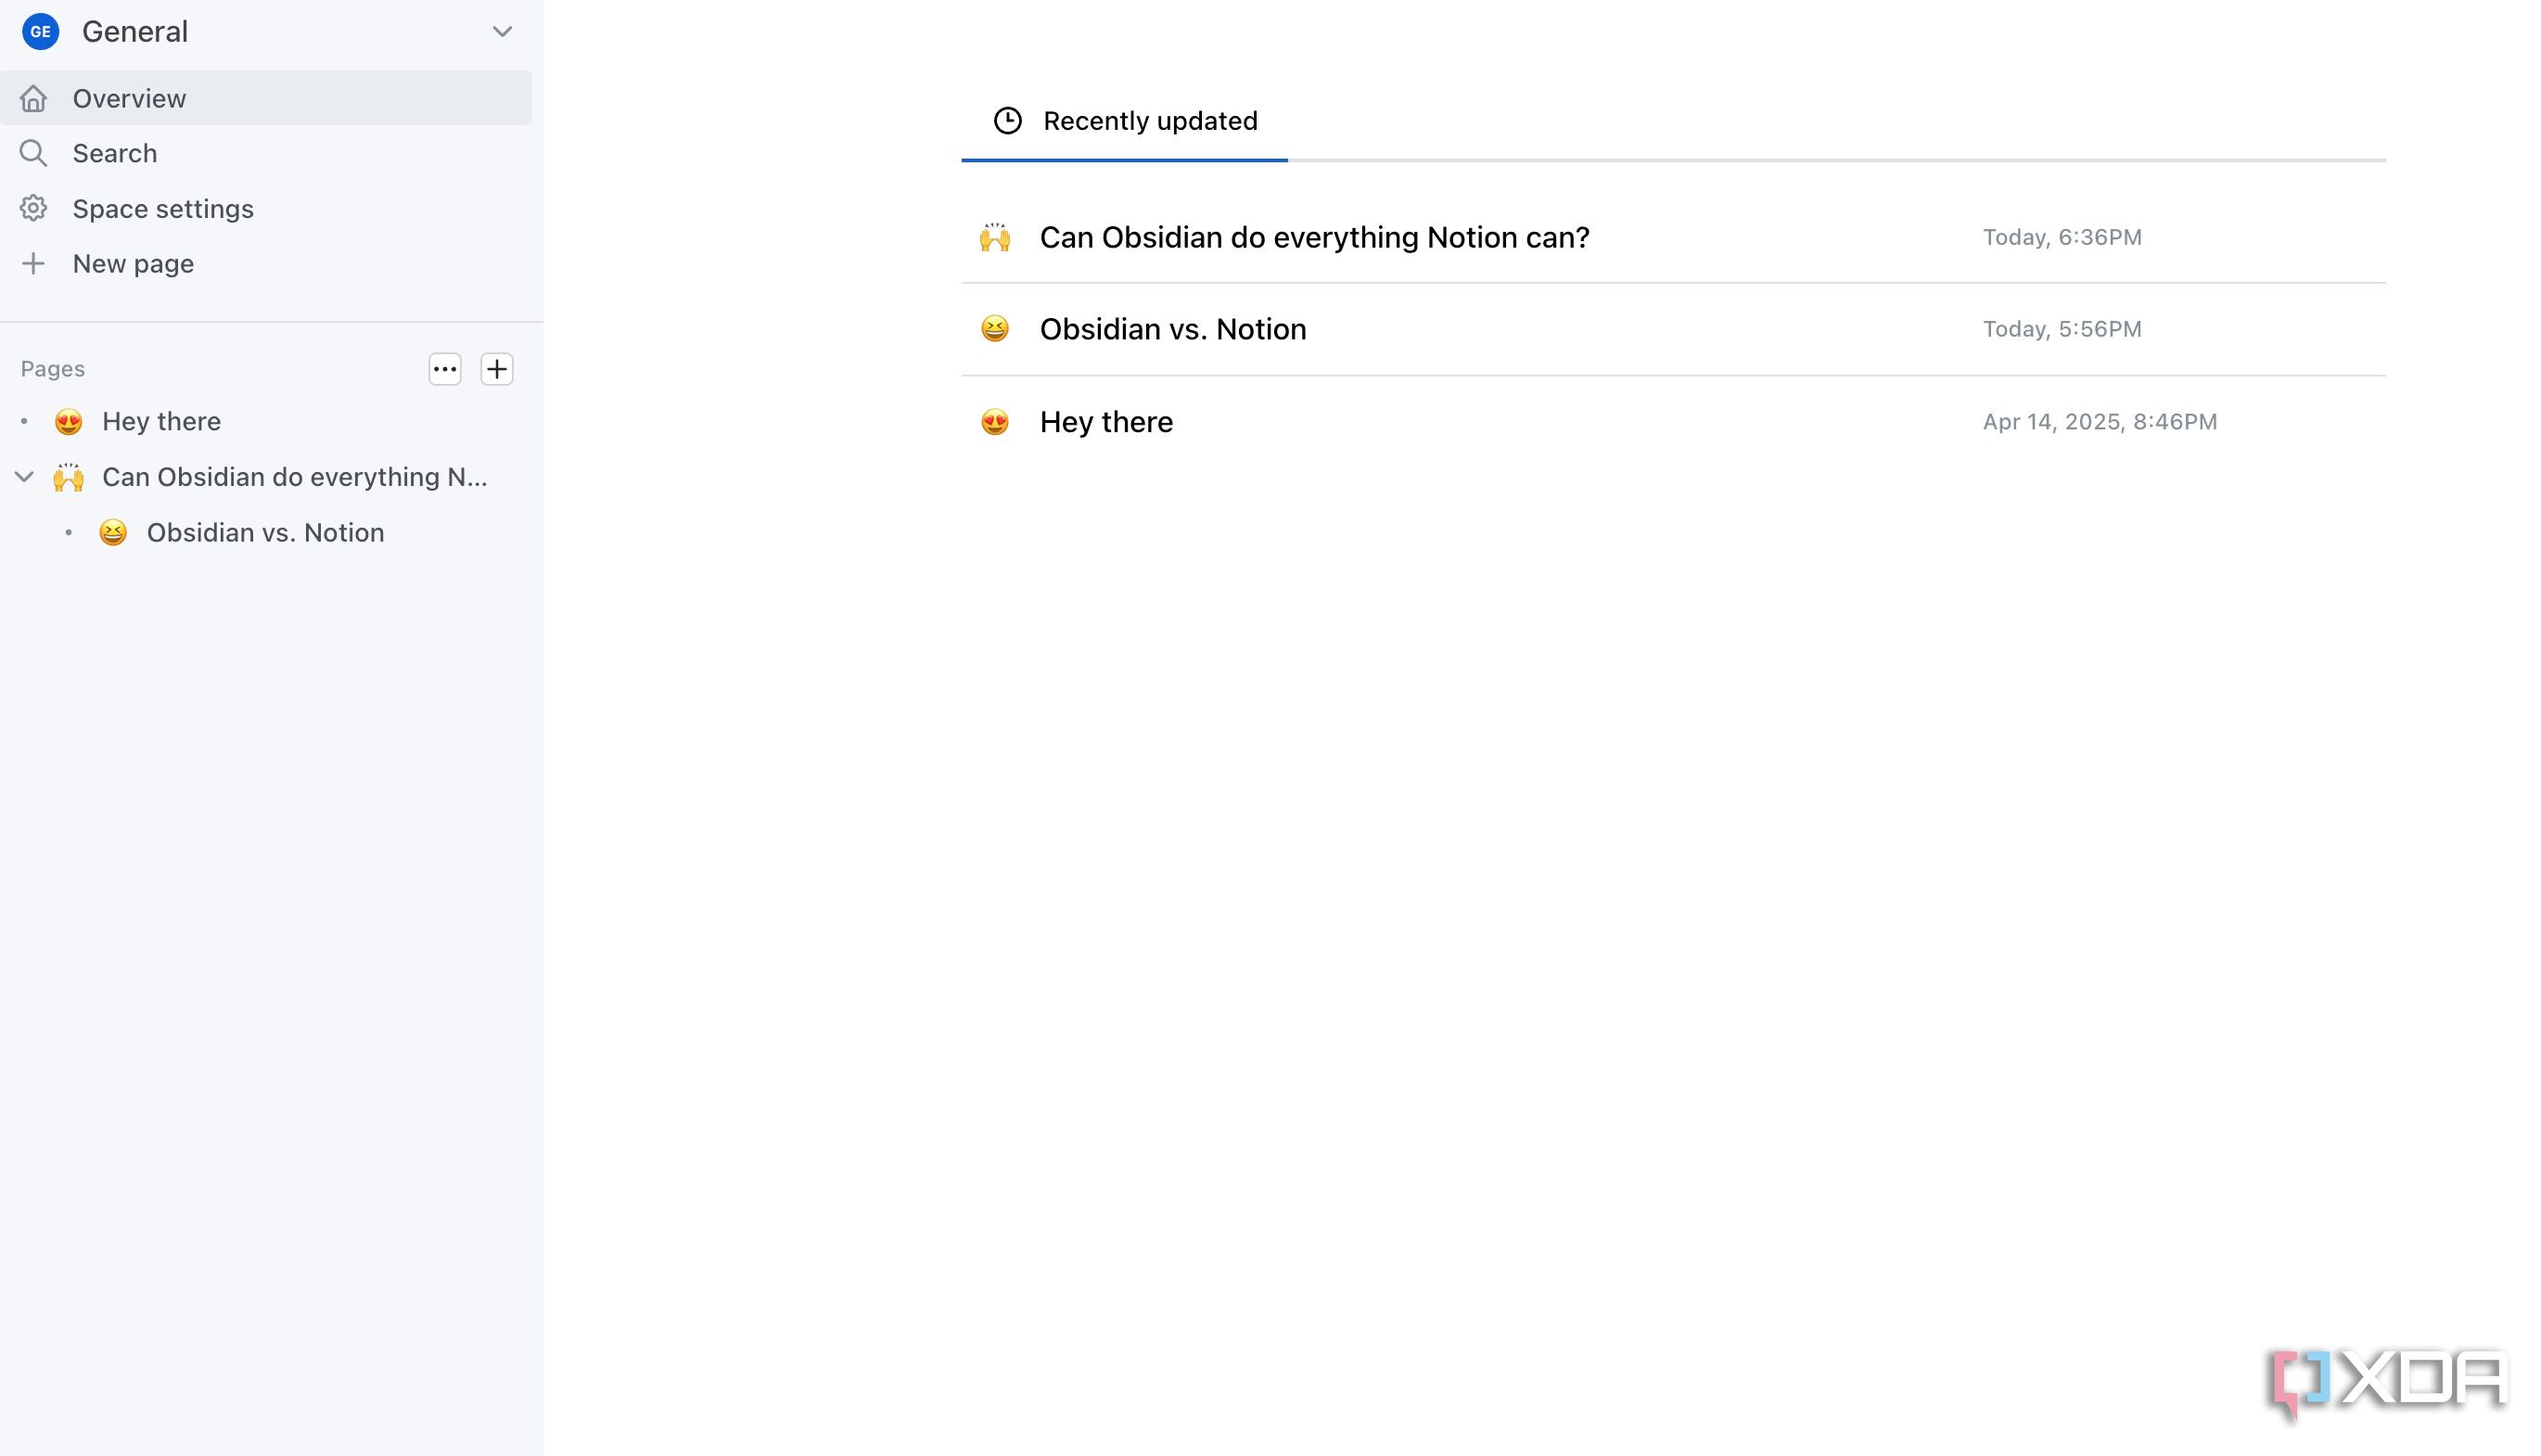Open Obsidian vs. Notion from recent list
This screenshot has height=1456, width=2541.
(1172, 329)
